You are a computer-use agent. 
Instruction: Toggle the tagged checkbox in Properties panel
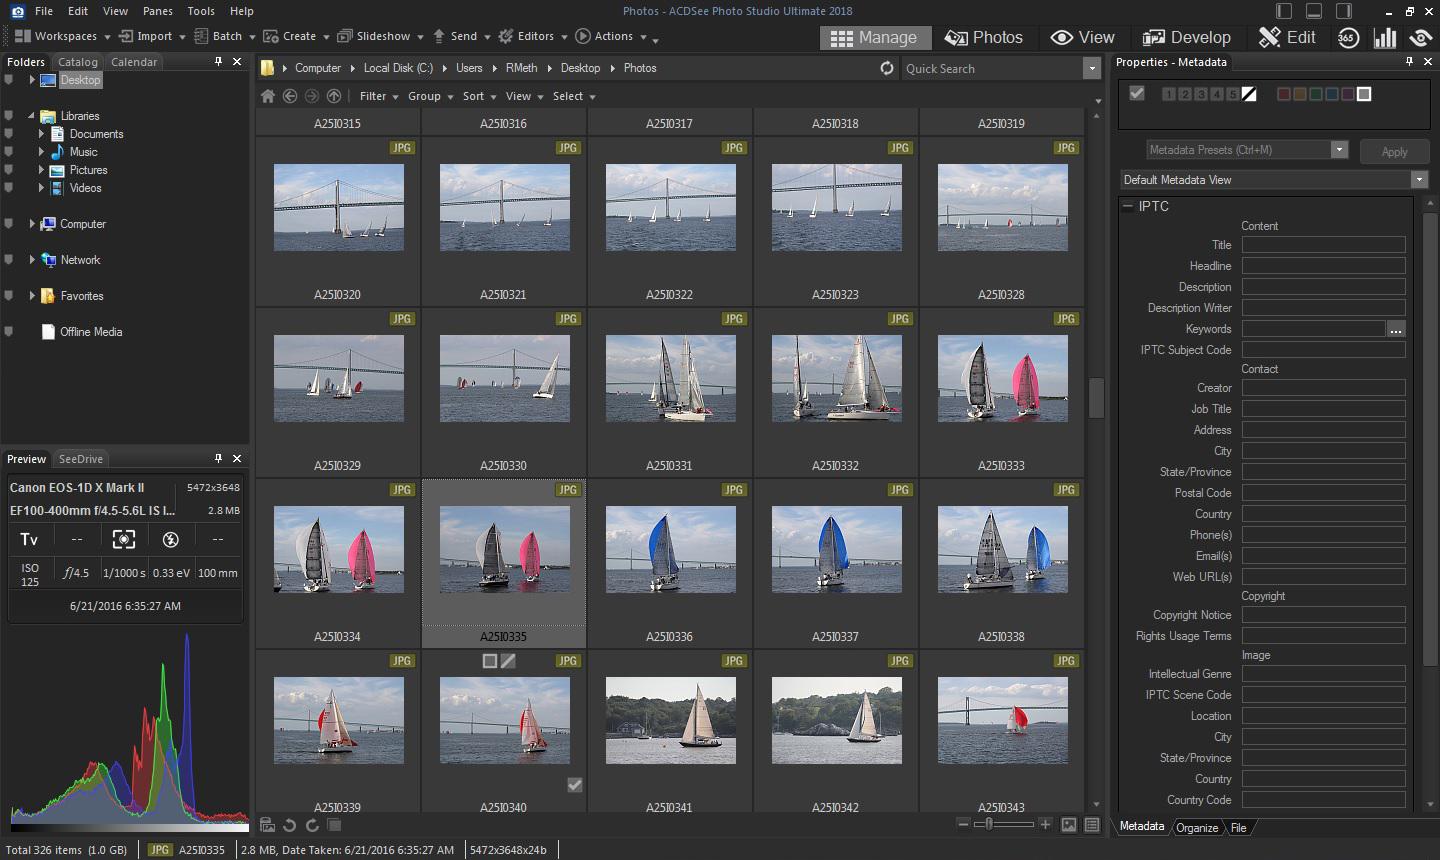pos(1137,93)
